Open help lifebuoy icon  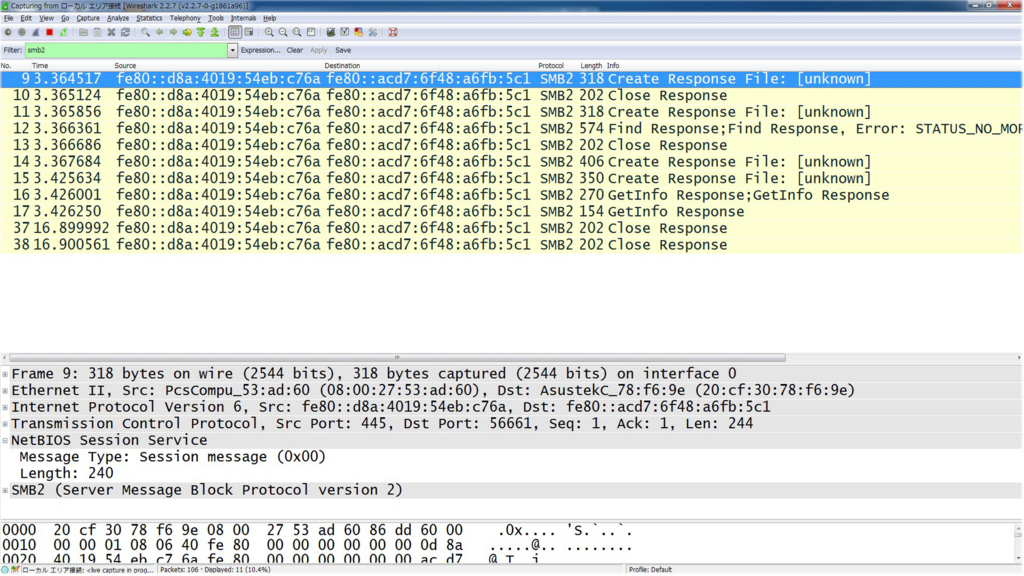pos(393,32)
